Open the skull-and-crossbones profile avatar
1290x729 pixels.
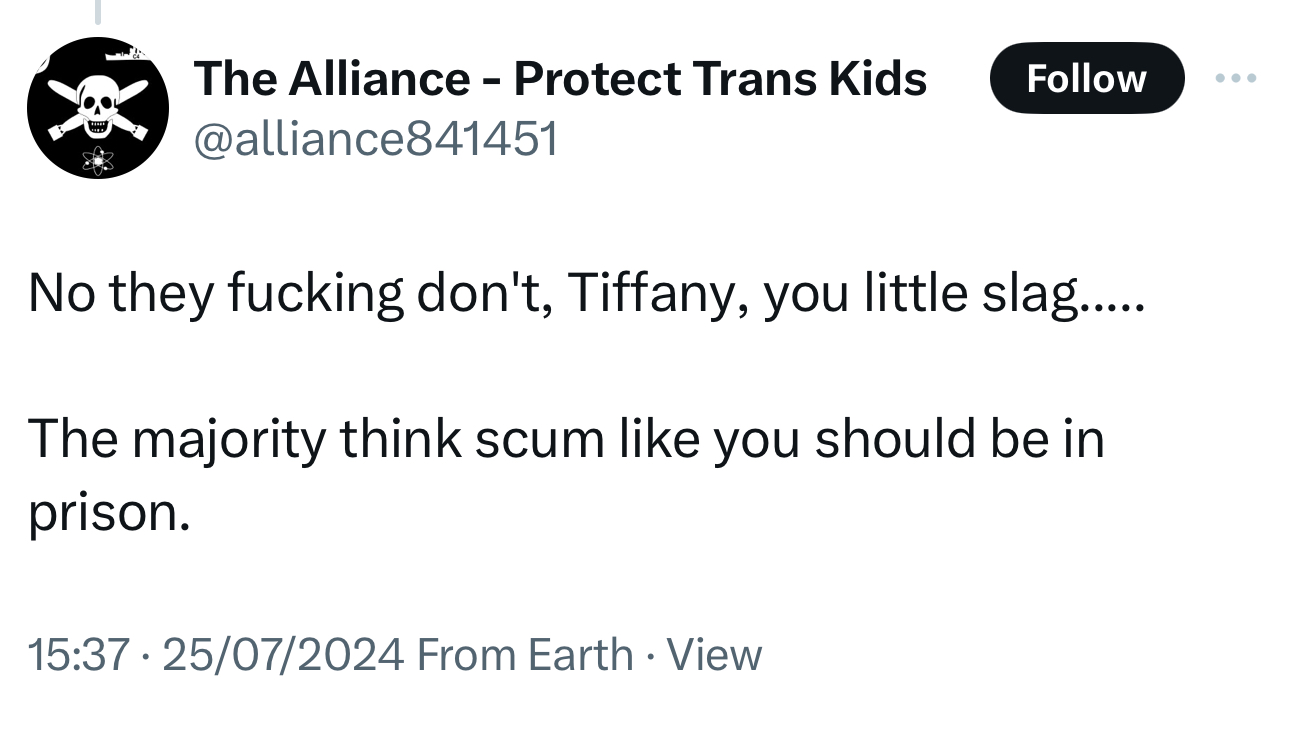(97, 107)
